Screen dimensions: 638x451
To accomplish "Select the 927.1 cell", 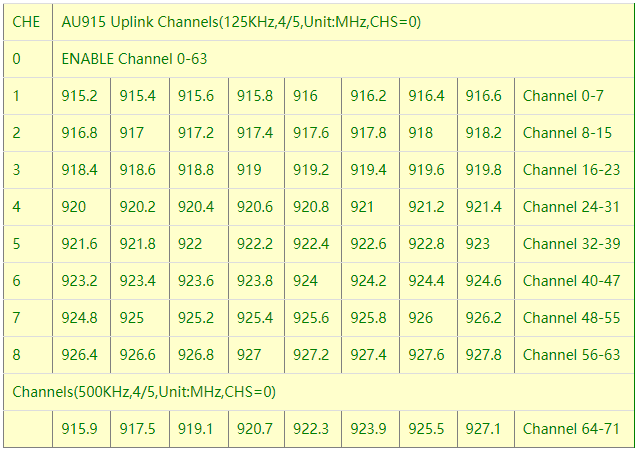I will (x=486, y=429).
